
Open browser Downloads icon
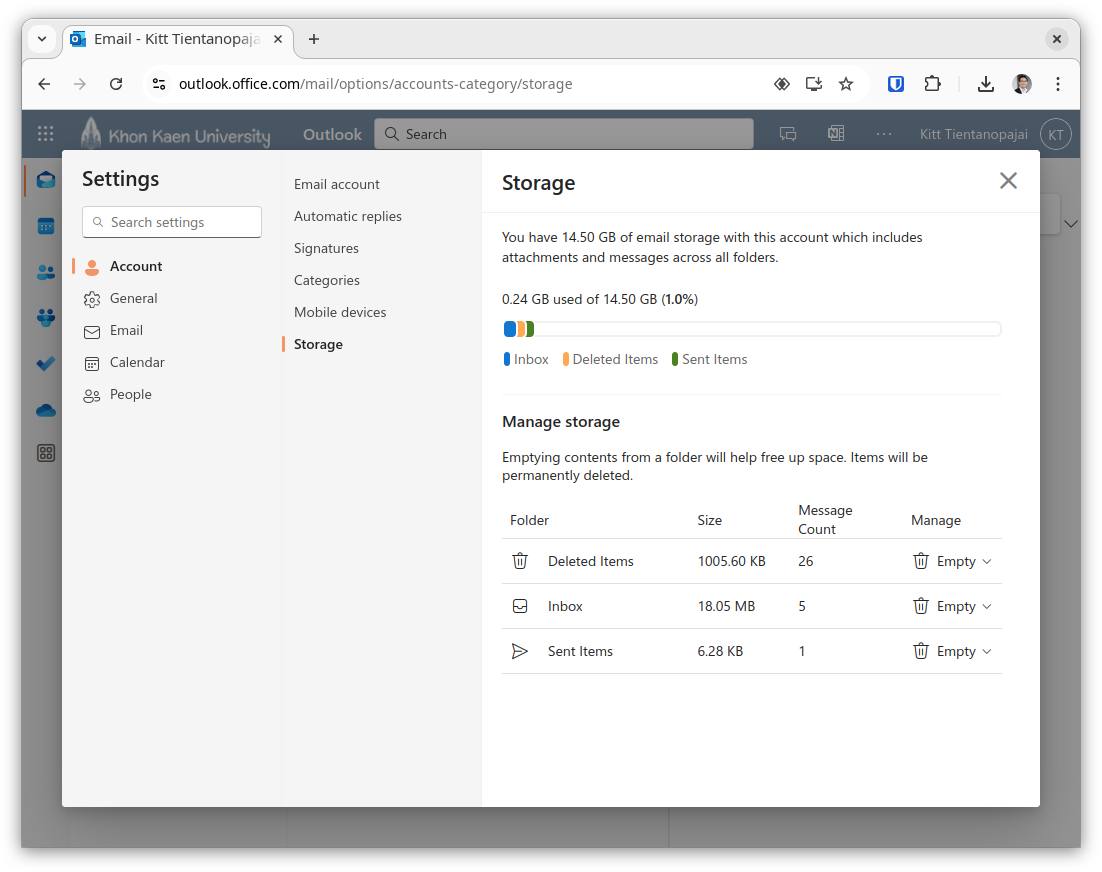pos(985,84)
